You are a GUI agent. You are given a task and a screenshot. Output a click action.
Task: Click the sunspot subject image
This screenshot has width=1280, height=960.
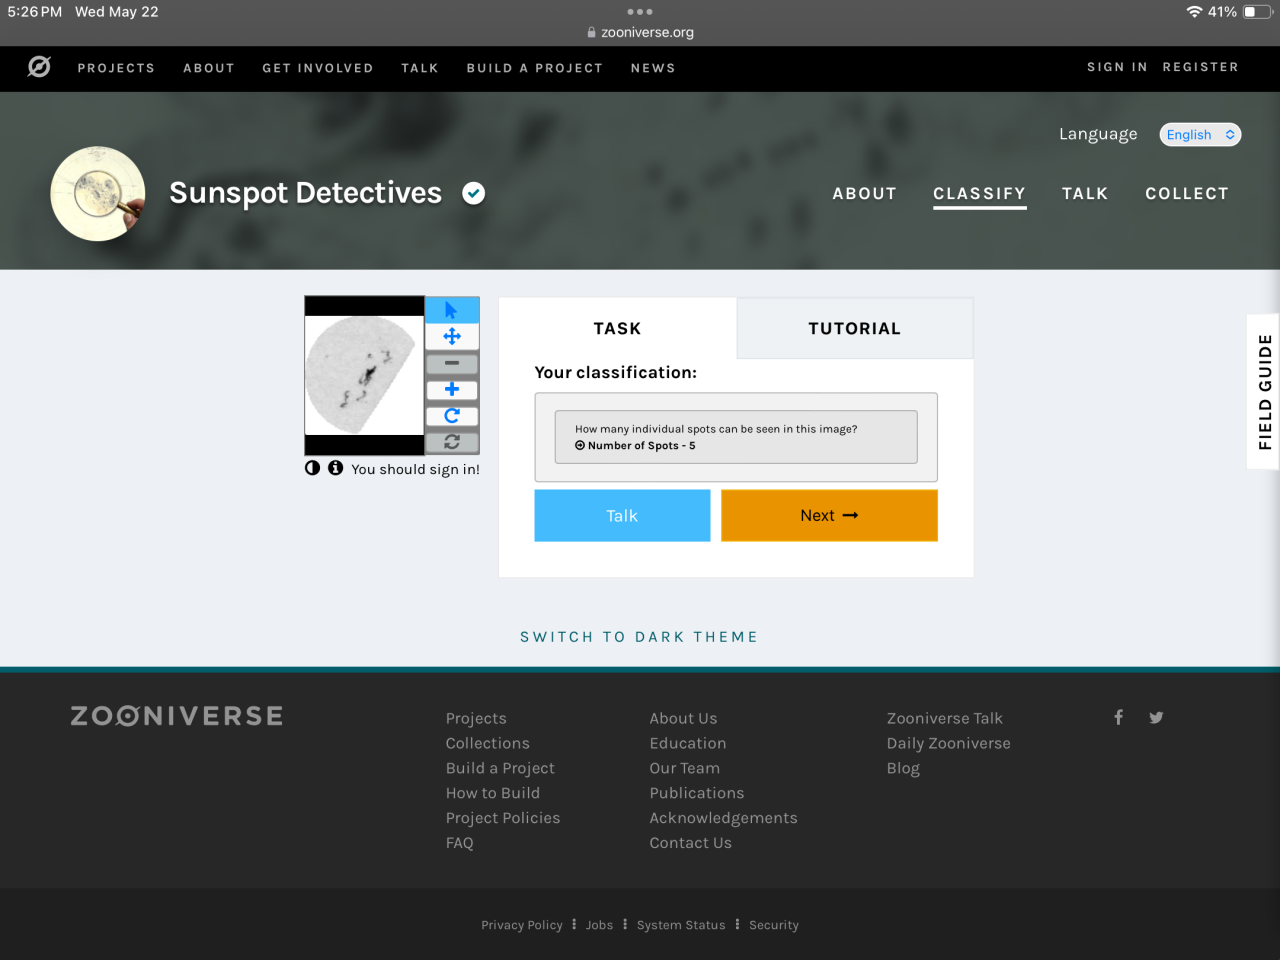click(x=364, y=375)
